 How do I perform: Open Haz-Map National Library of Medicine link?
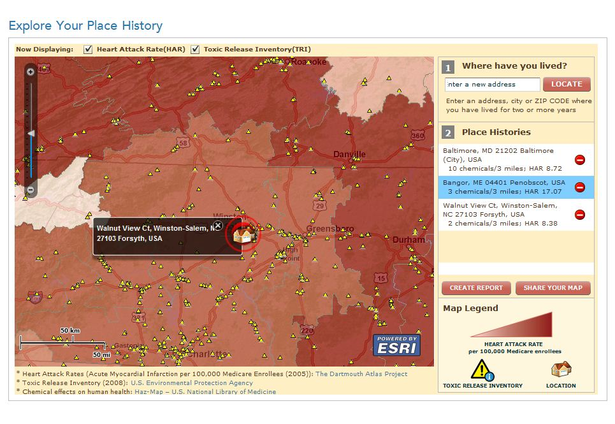click(x=205, y=391)
